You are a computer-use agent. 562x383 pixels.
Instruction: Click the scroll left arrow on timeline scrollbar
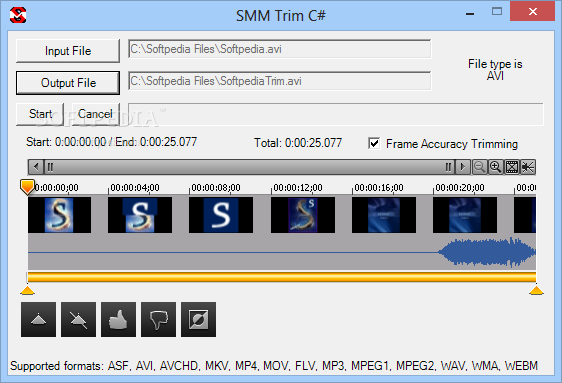pos(36,167)
